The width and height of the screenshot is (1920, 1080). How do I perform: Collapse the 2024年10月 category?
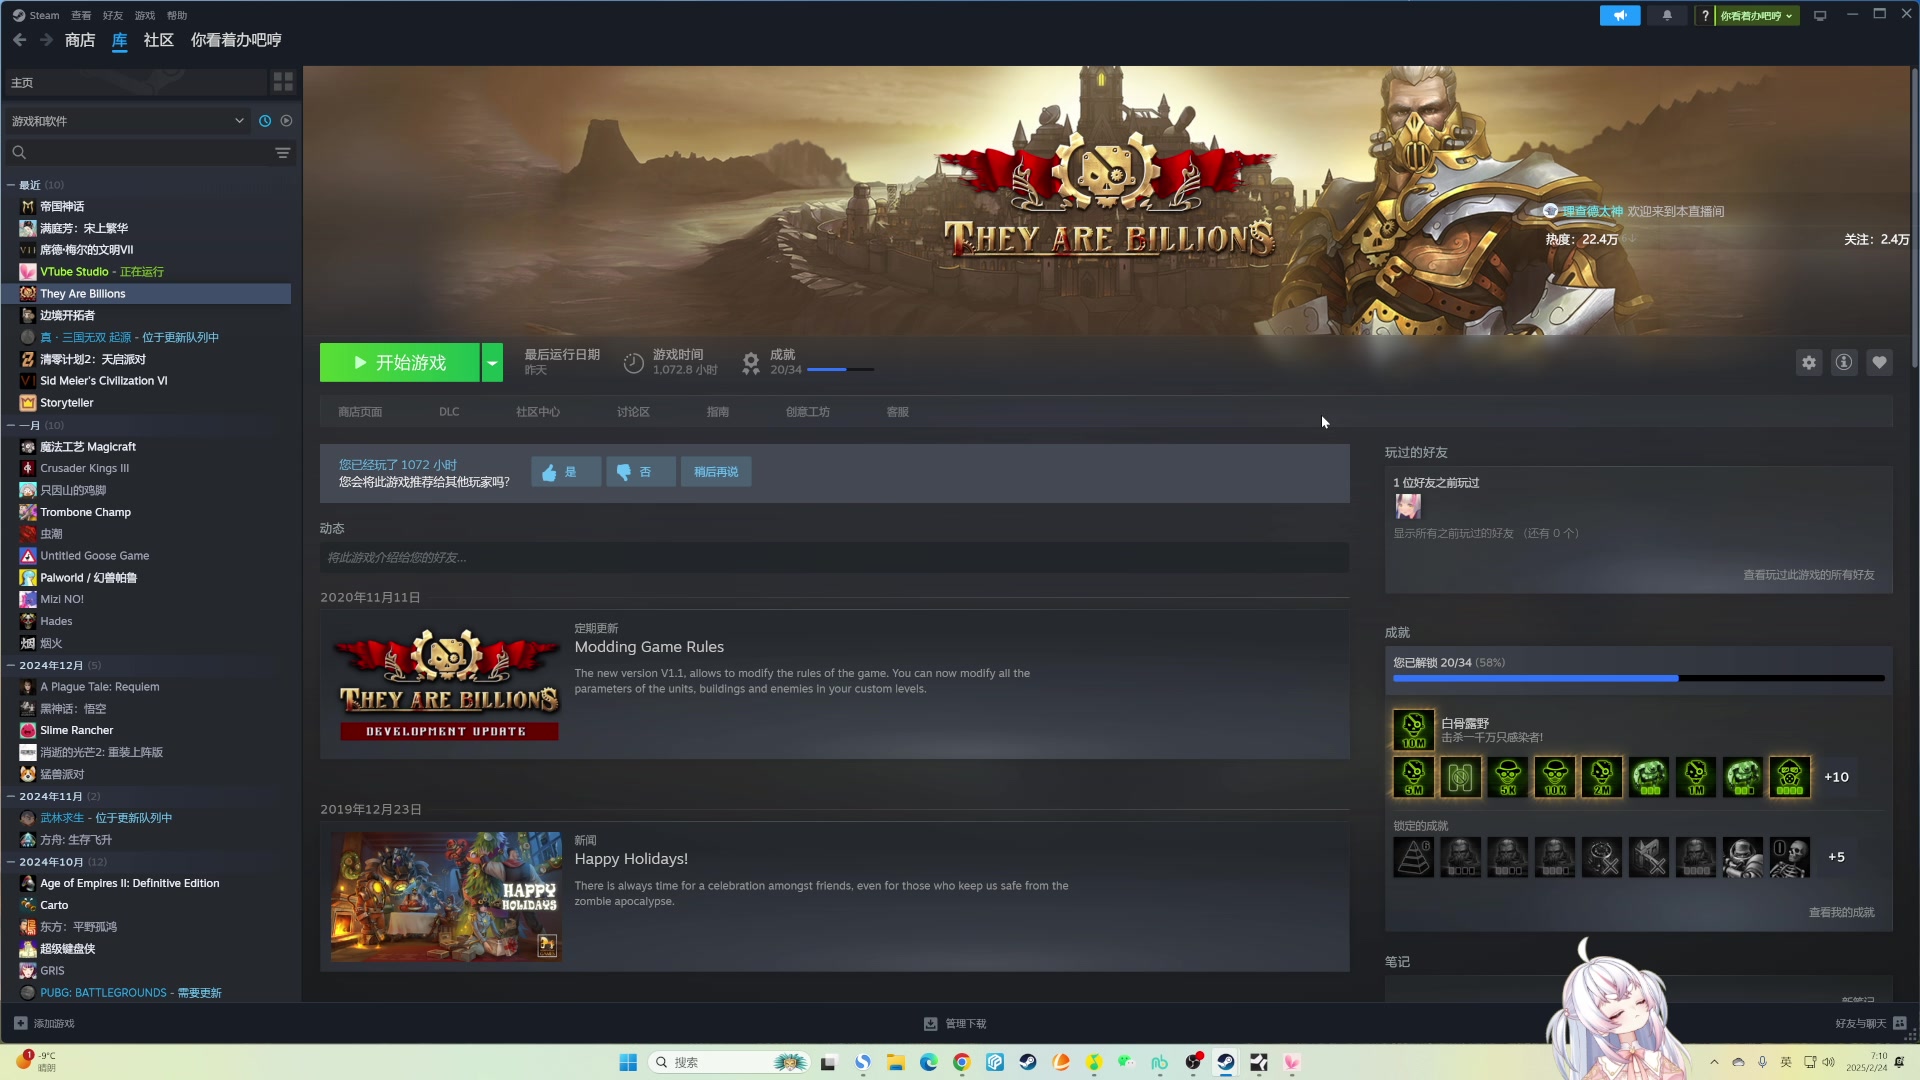tap(11, 862)
